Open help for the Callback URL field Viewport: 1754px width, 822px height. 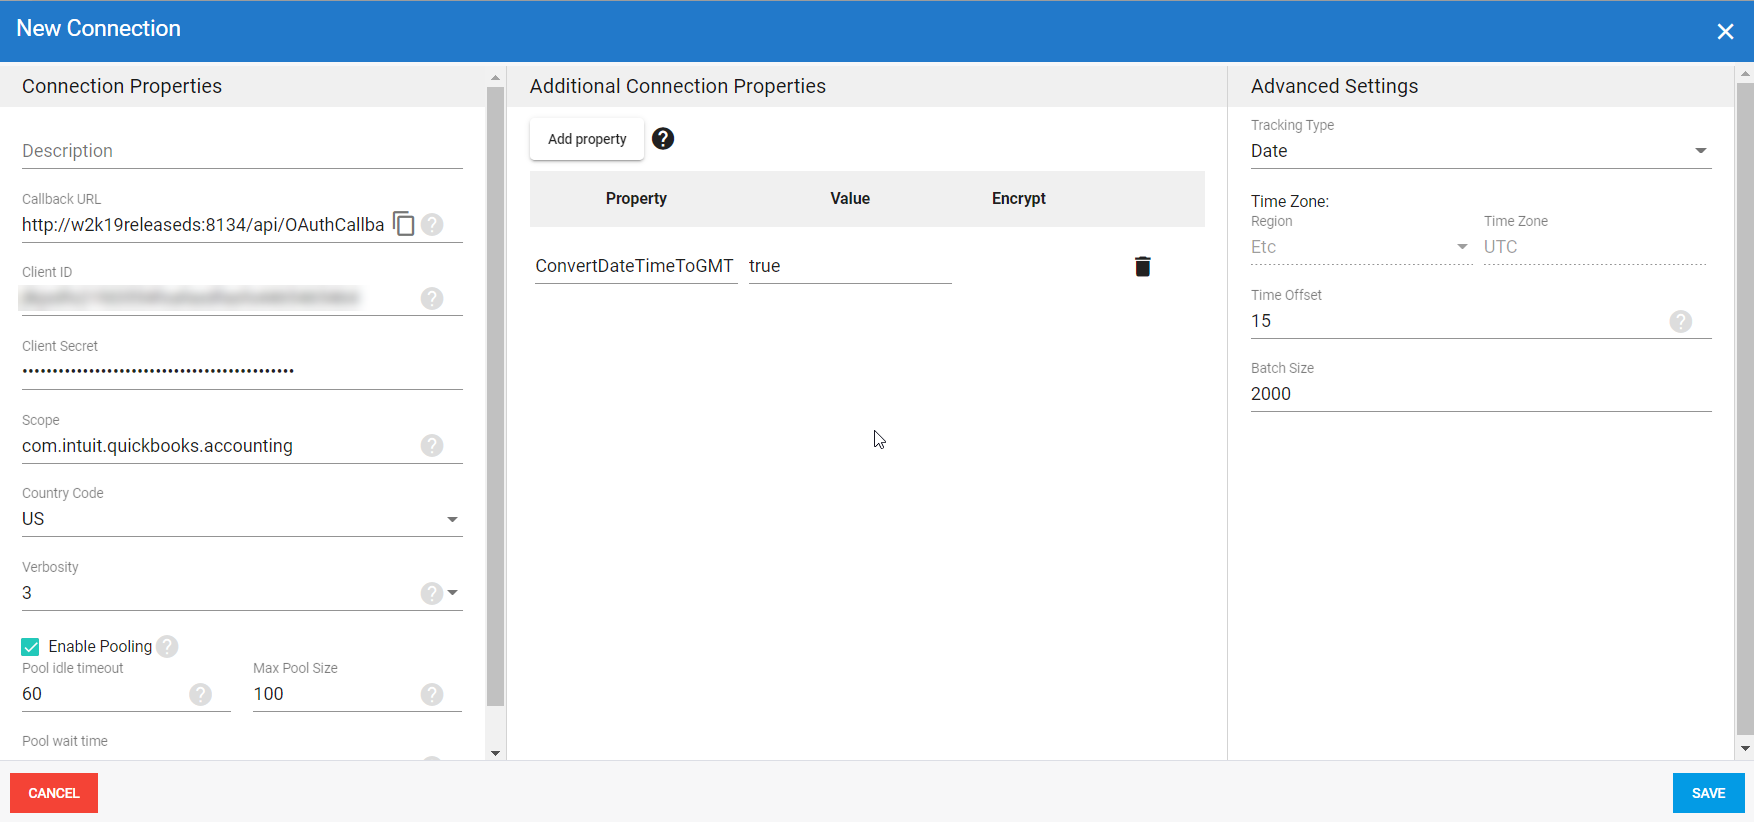432,224
